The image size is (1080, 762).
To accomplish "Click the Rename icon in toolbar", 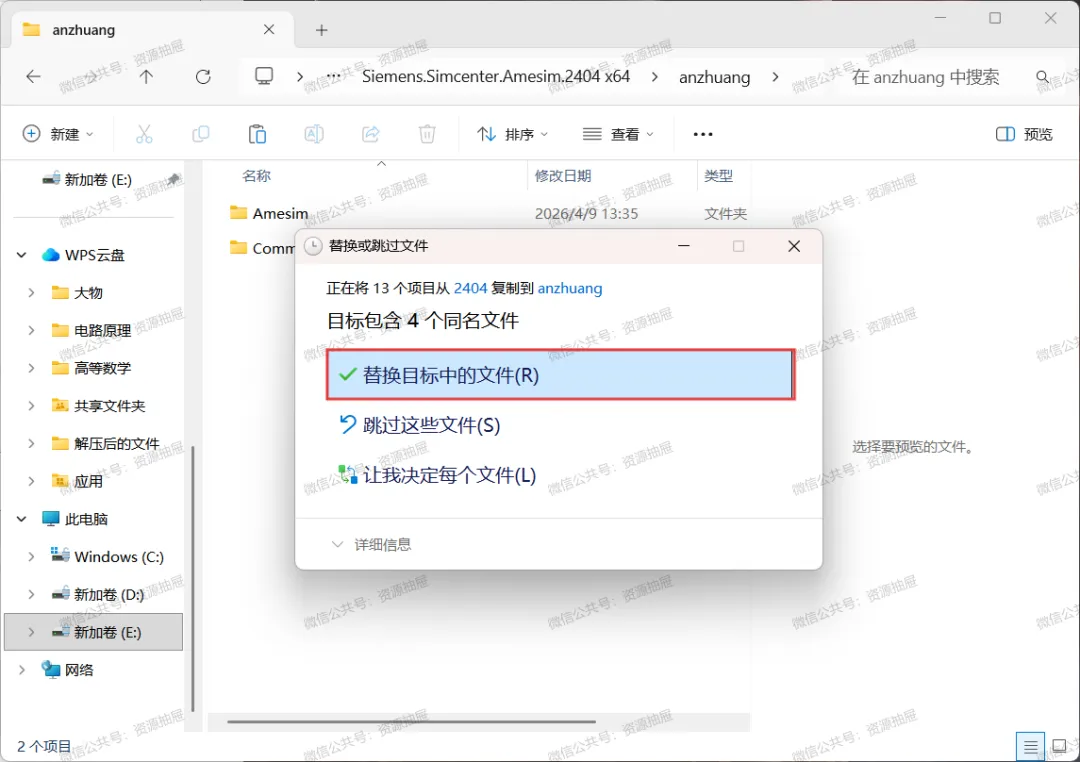I will [x=314, y=134].
